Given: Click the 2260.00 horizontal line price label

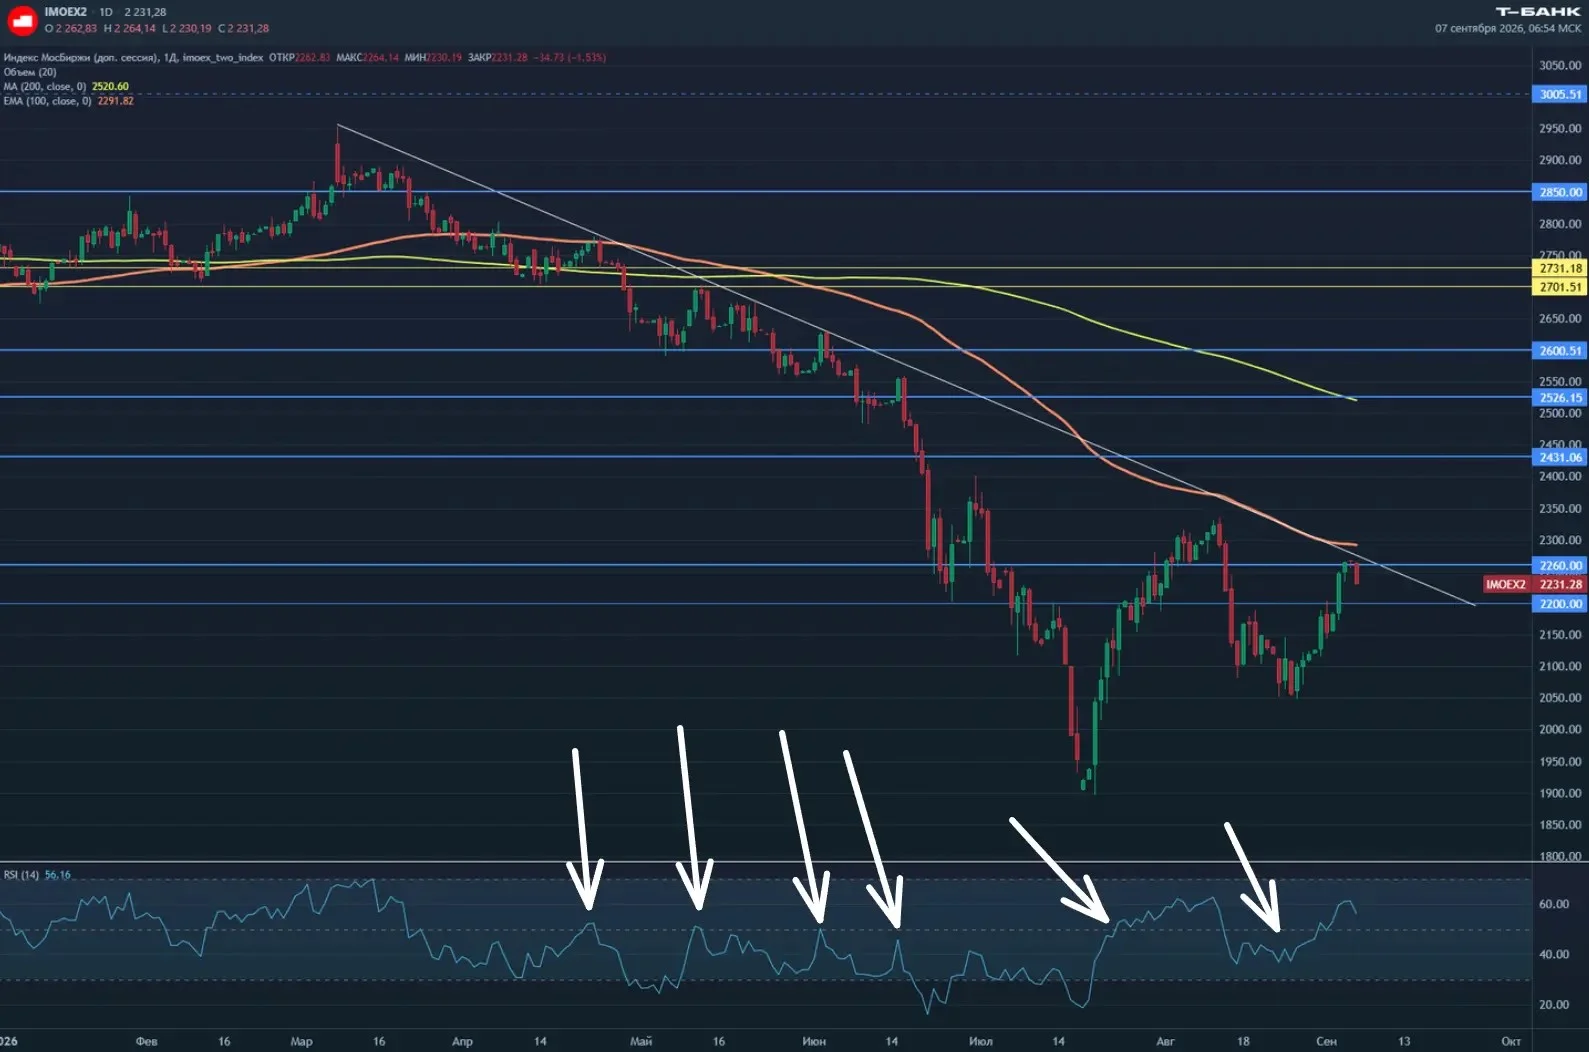Looking at the screenshot, I should tap(1560, 566).
